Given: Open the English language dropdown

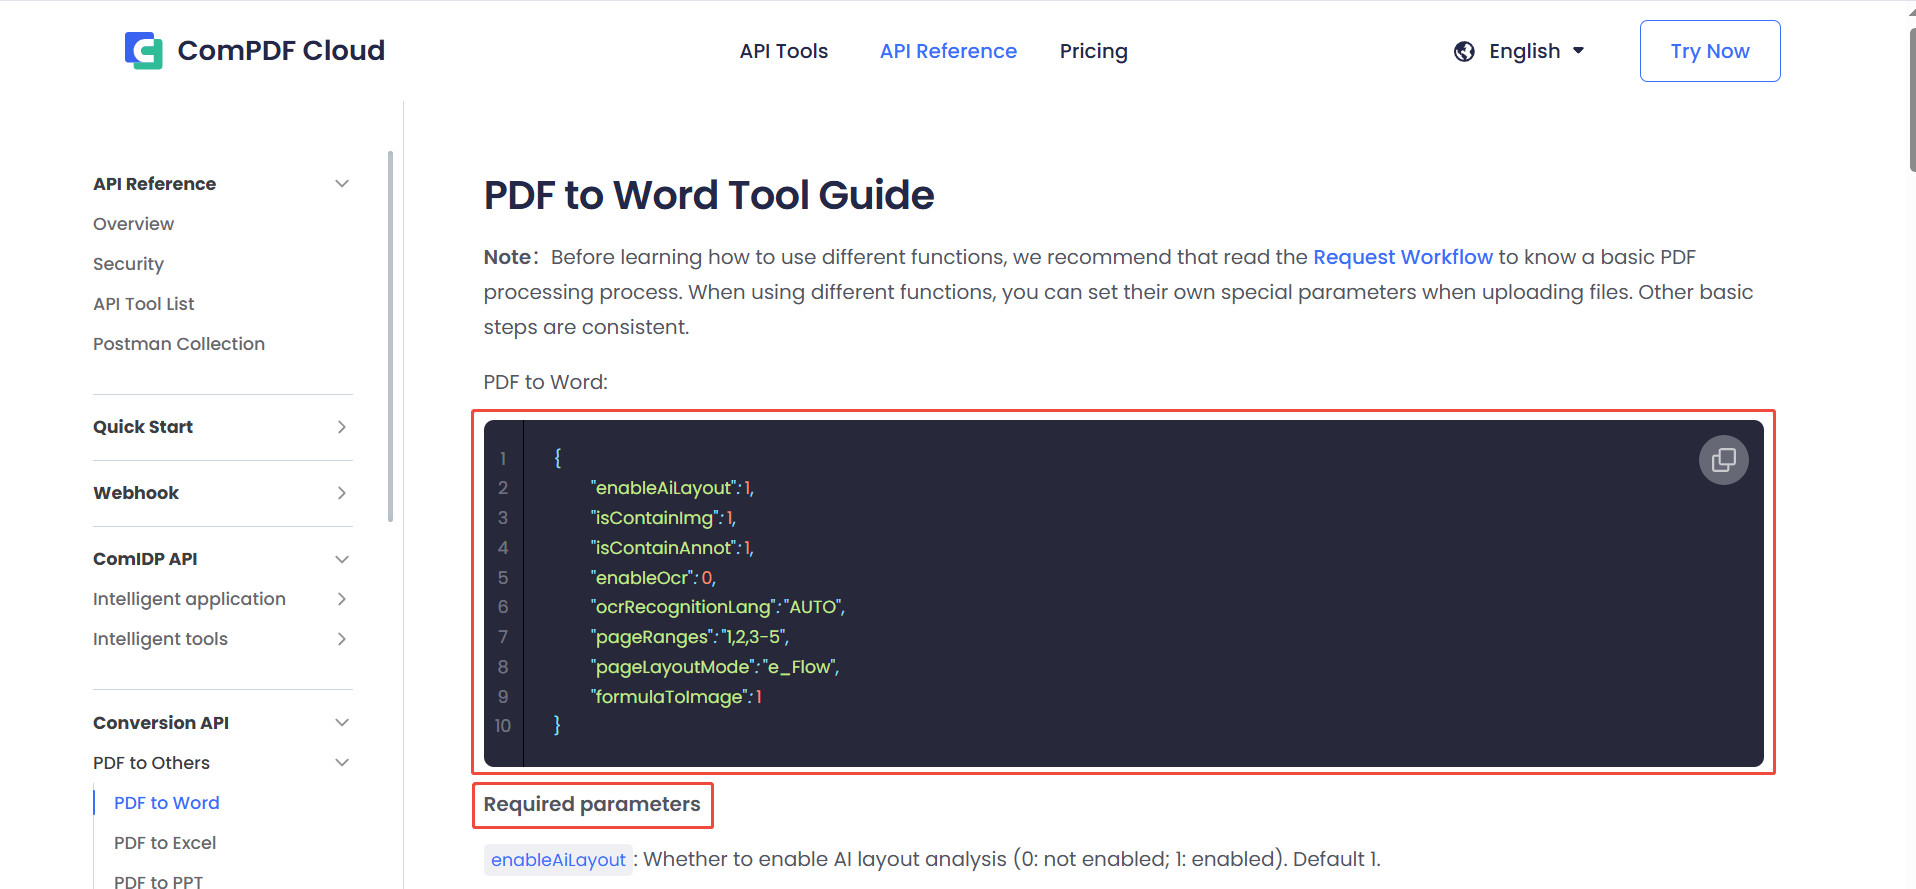Looking at the screenshot, I should [1536, 51].
